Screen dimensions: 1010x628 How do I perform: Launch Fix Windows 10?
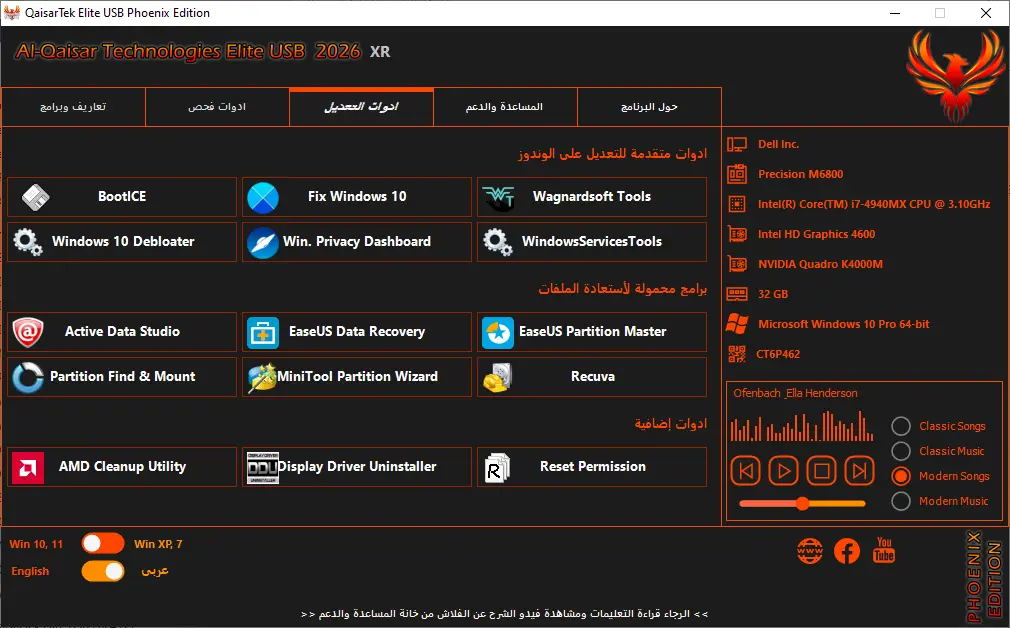pos(357,197)
